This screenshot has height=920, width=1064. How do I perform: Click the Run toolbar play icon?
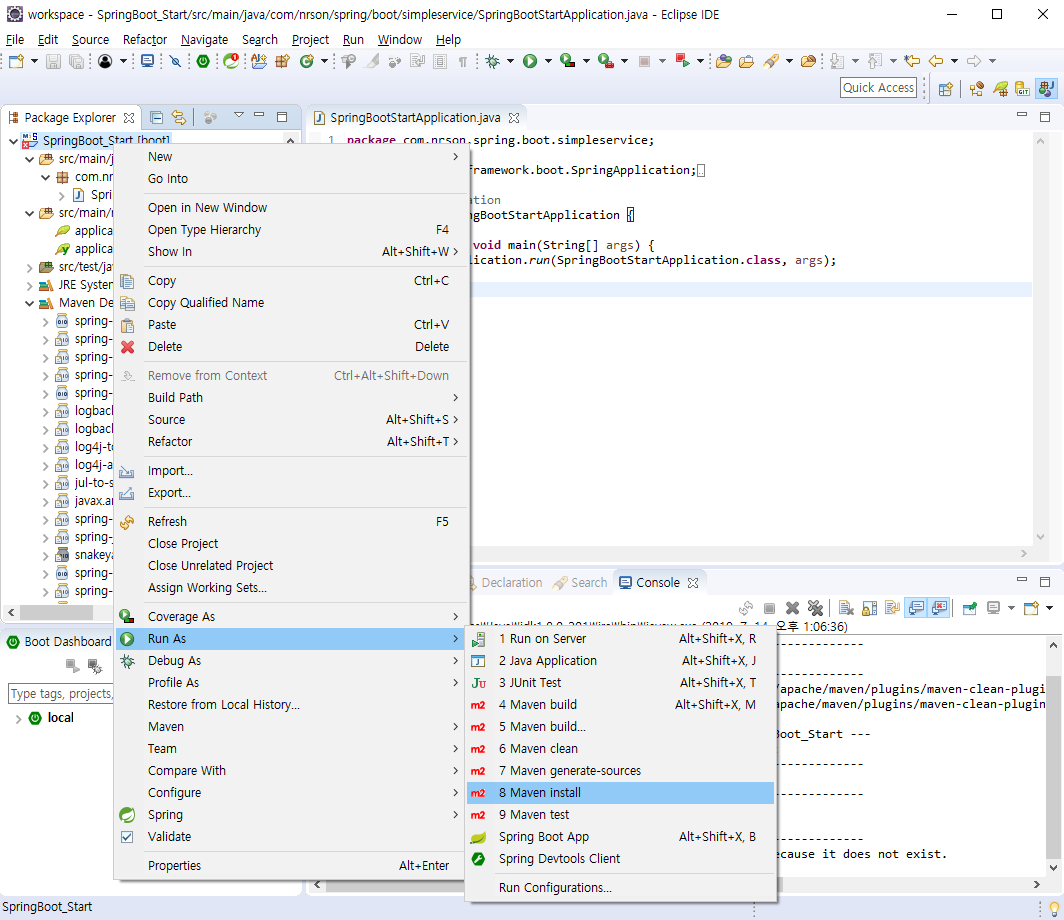(530, 61)
